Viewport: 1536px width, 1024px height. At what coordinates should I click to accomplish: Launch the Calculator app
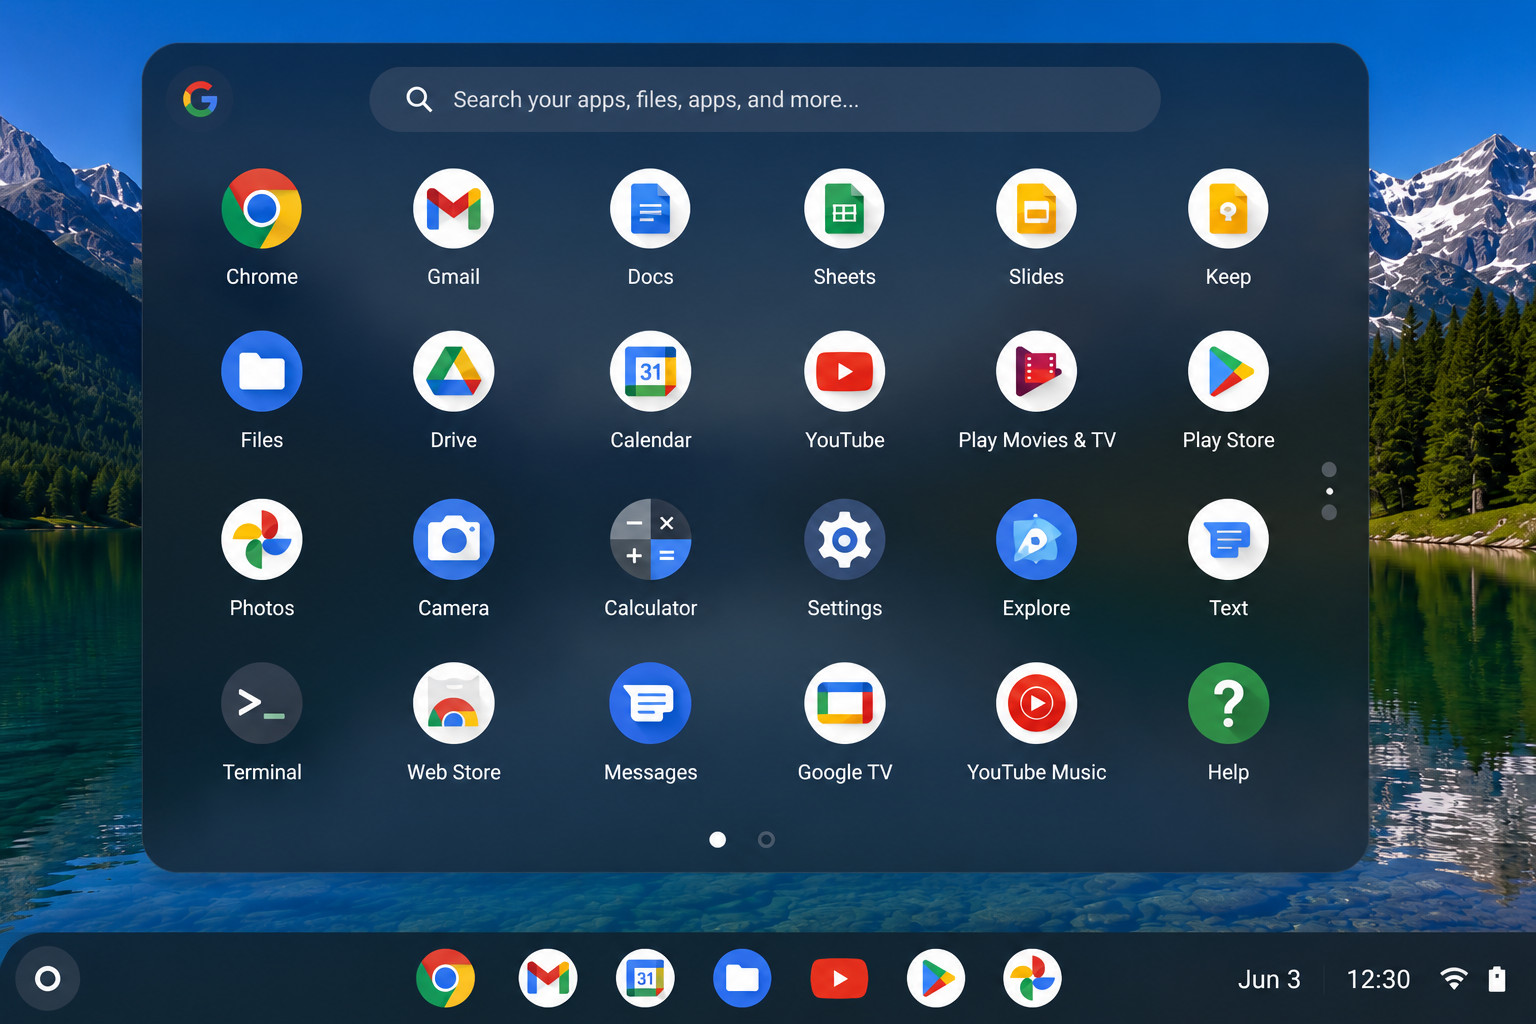coord(650,539)
